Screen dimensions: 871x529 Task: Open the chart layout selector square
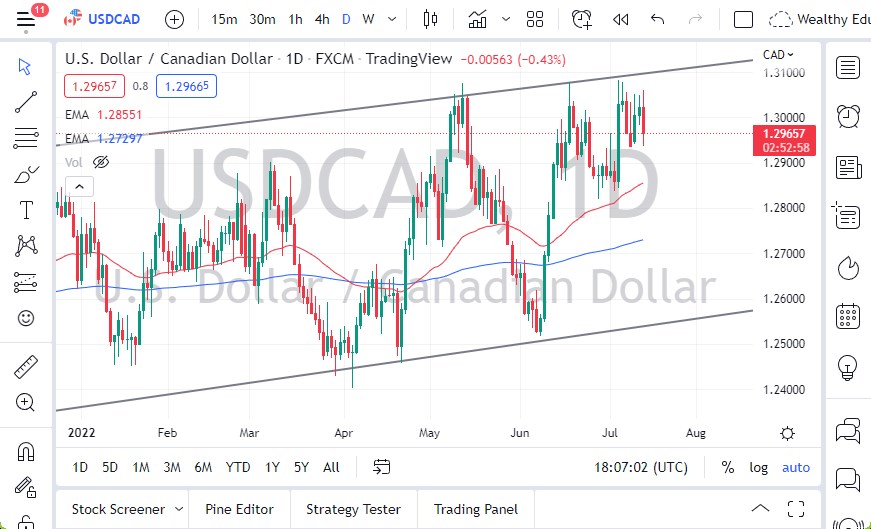point(743,20)
